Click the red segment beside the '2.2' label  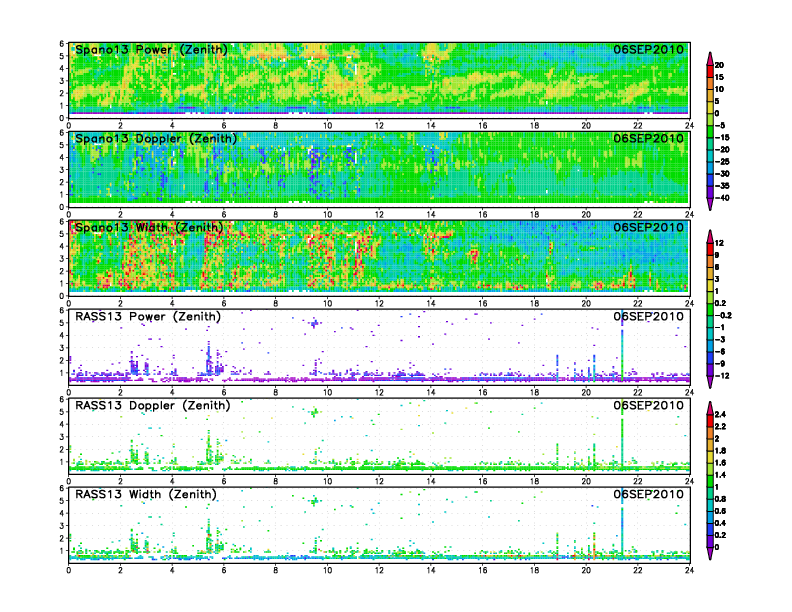pos(710,421)
